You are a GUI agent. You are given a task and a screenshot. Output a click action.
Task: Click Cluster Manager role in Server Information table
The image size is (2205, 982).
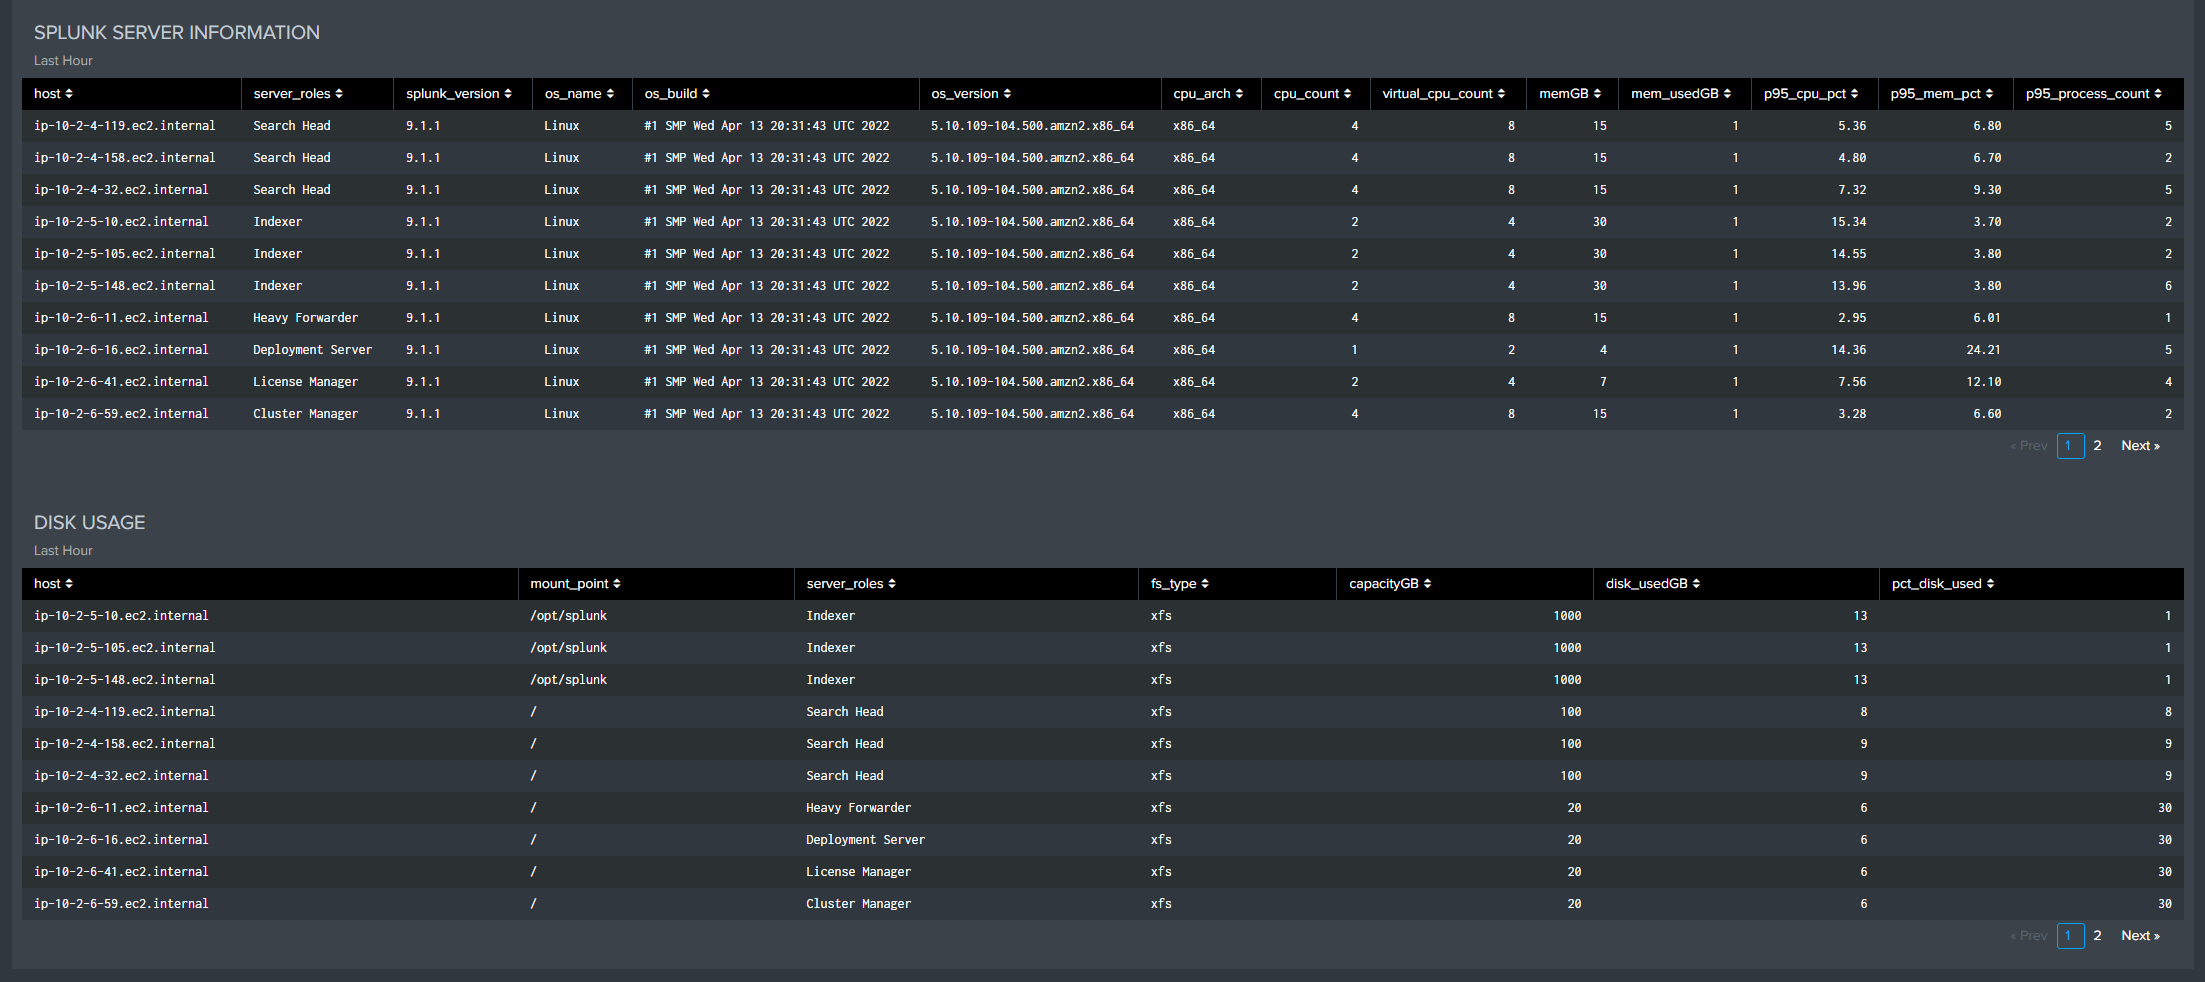(305, 414)
